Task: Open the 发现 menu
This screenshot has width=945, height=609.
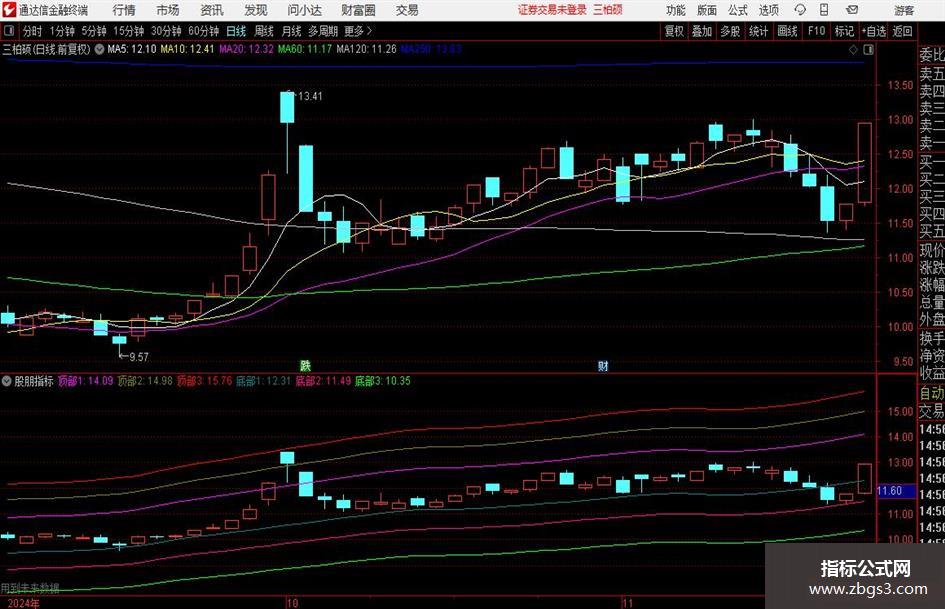Action: pos(256,10)
